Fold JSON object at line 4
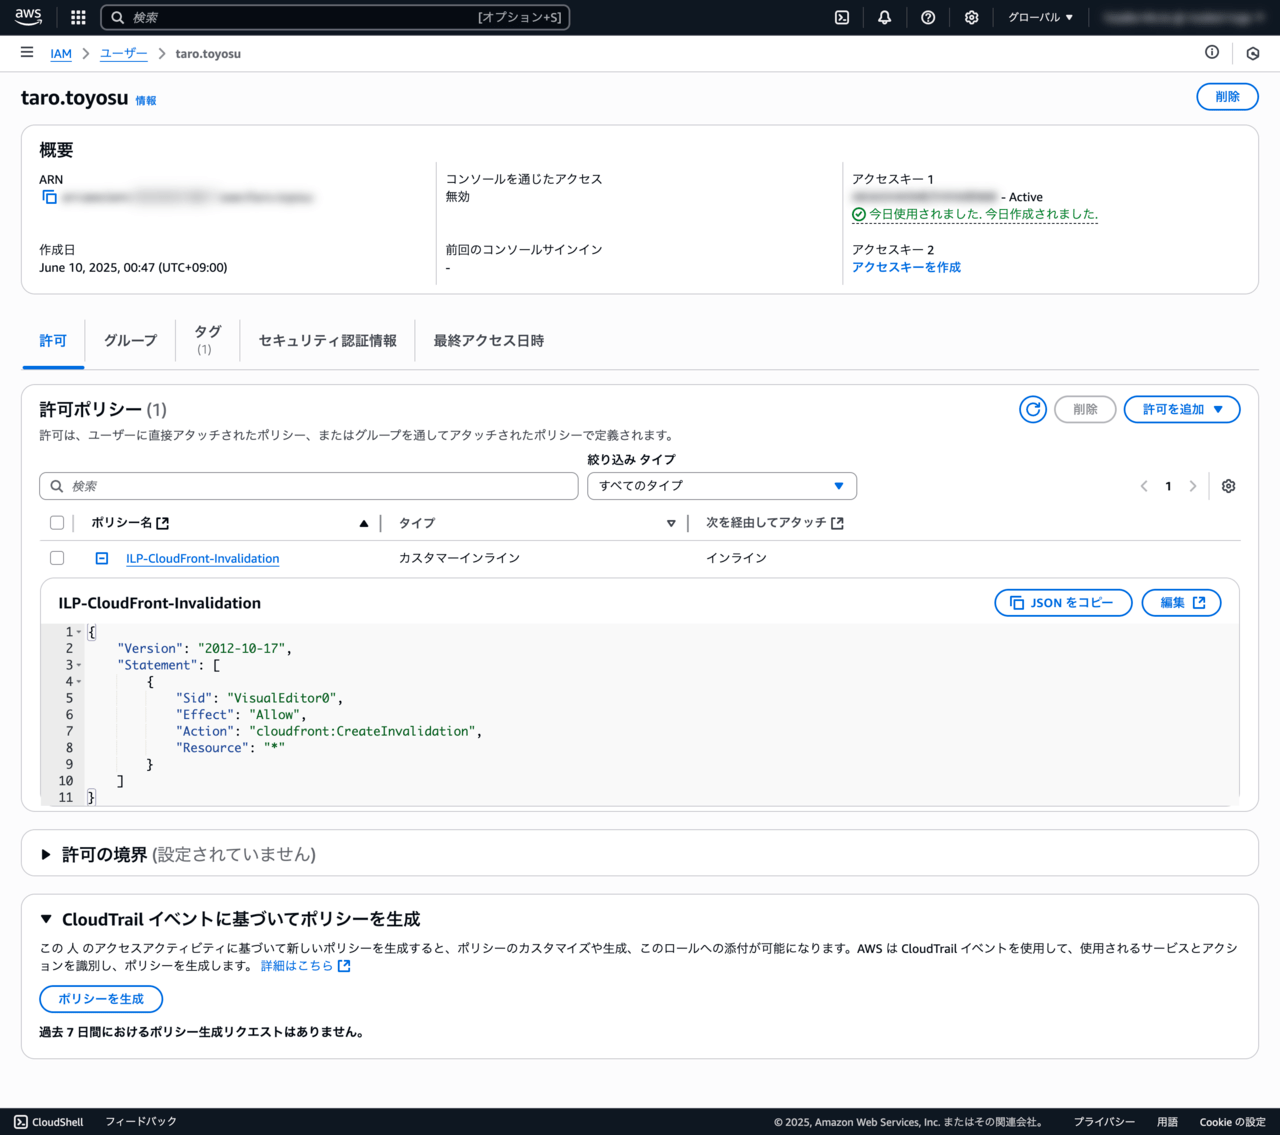 tap(79, 682)
